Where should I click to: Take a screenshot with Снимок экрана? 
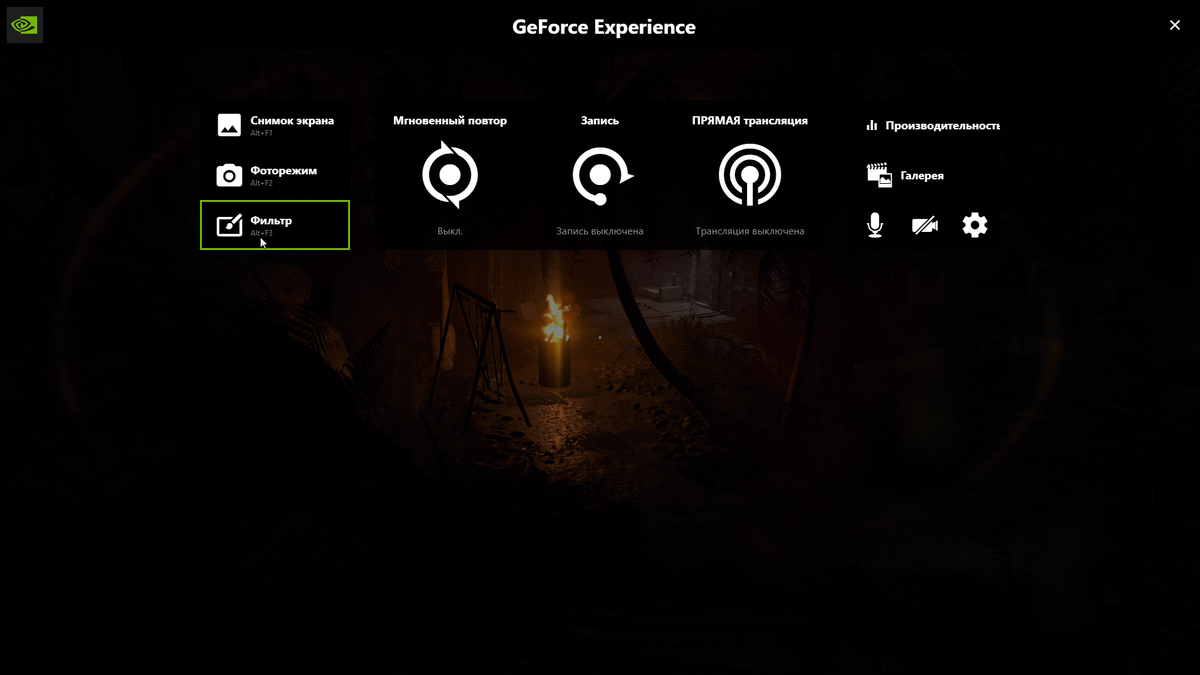coord(275,125)
